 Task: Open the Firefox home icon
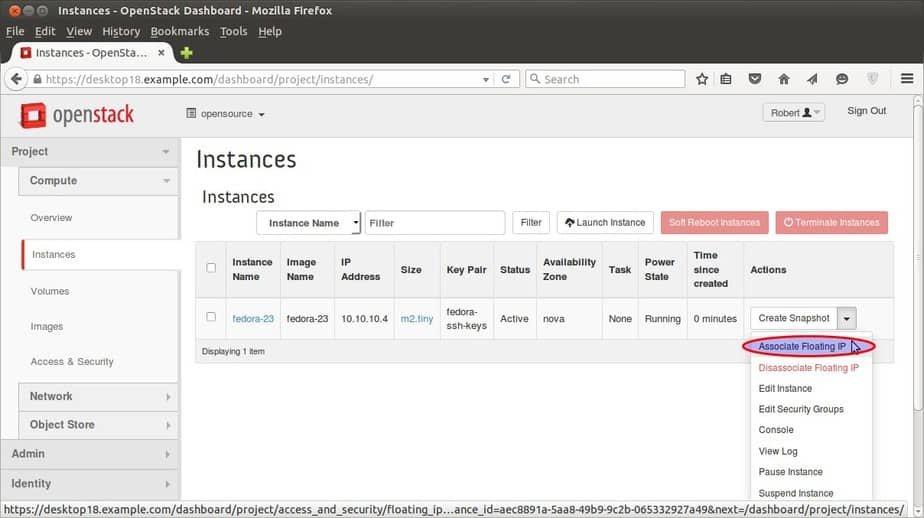click(x=783, y=79)
